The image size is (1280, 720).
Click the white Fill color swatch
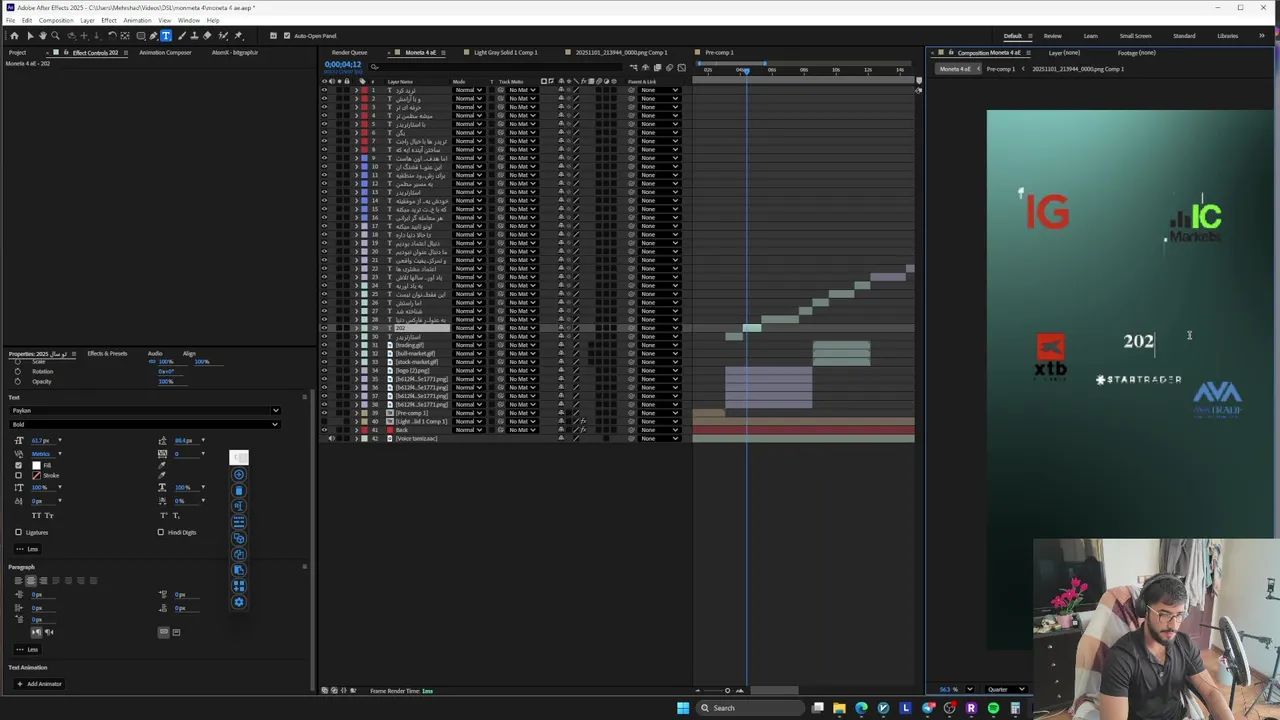(36, 465)
